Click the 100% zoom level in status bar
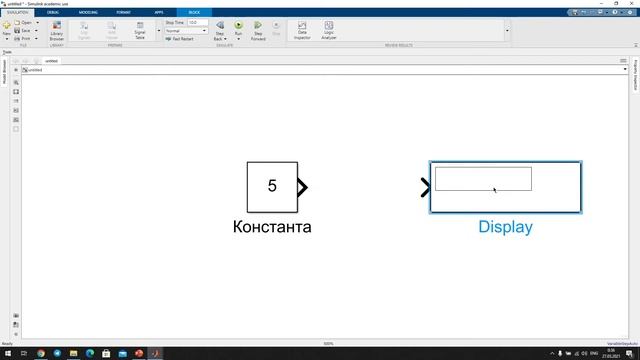 pos(329,344)
